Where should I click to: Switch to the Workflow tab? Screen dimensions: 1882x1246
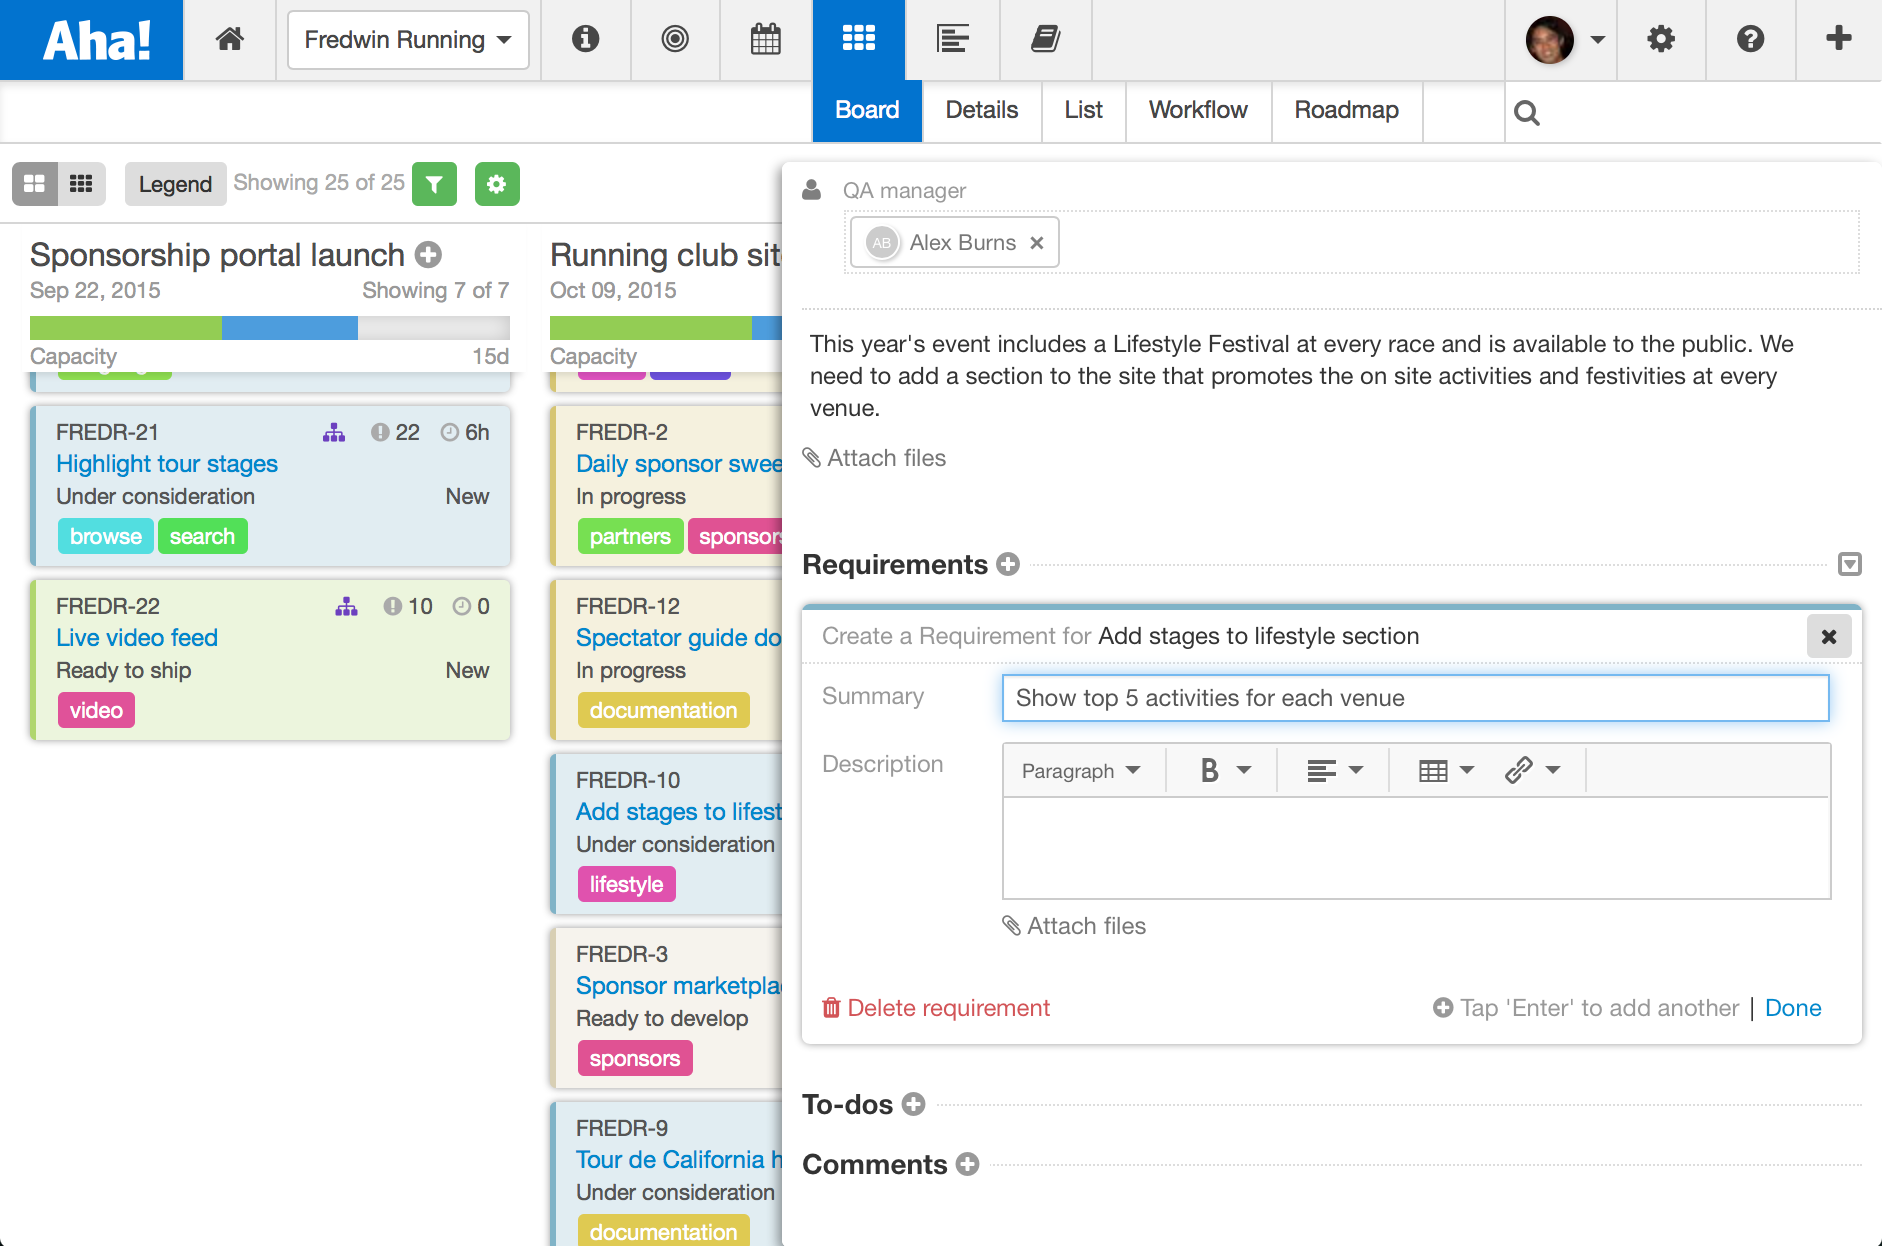point(1198,110)
